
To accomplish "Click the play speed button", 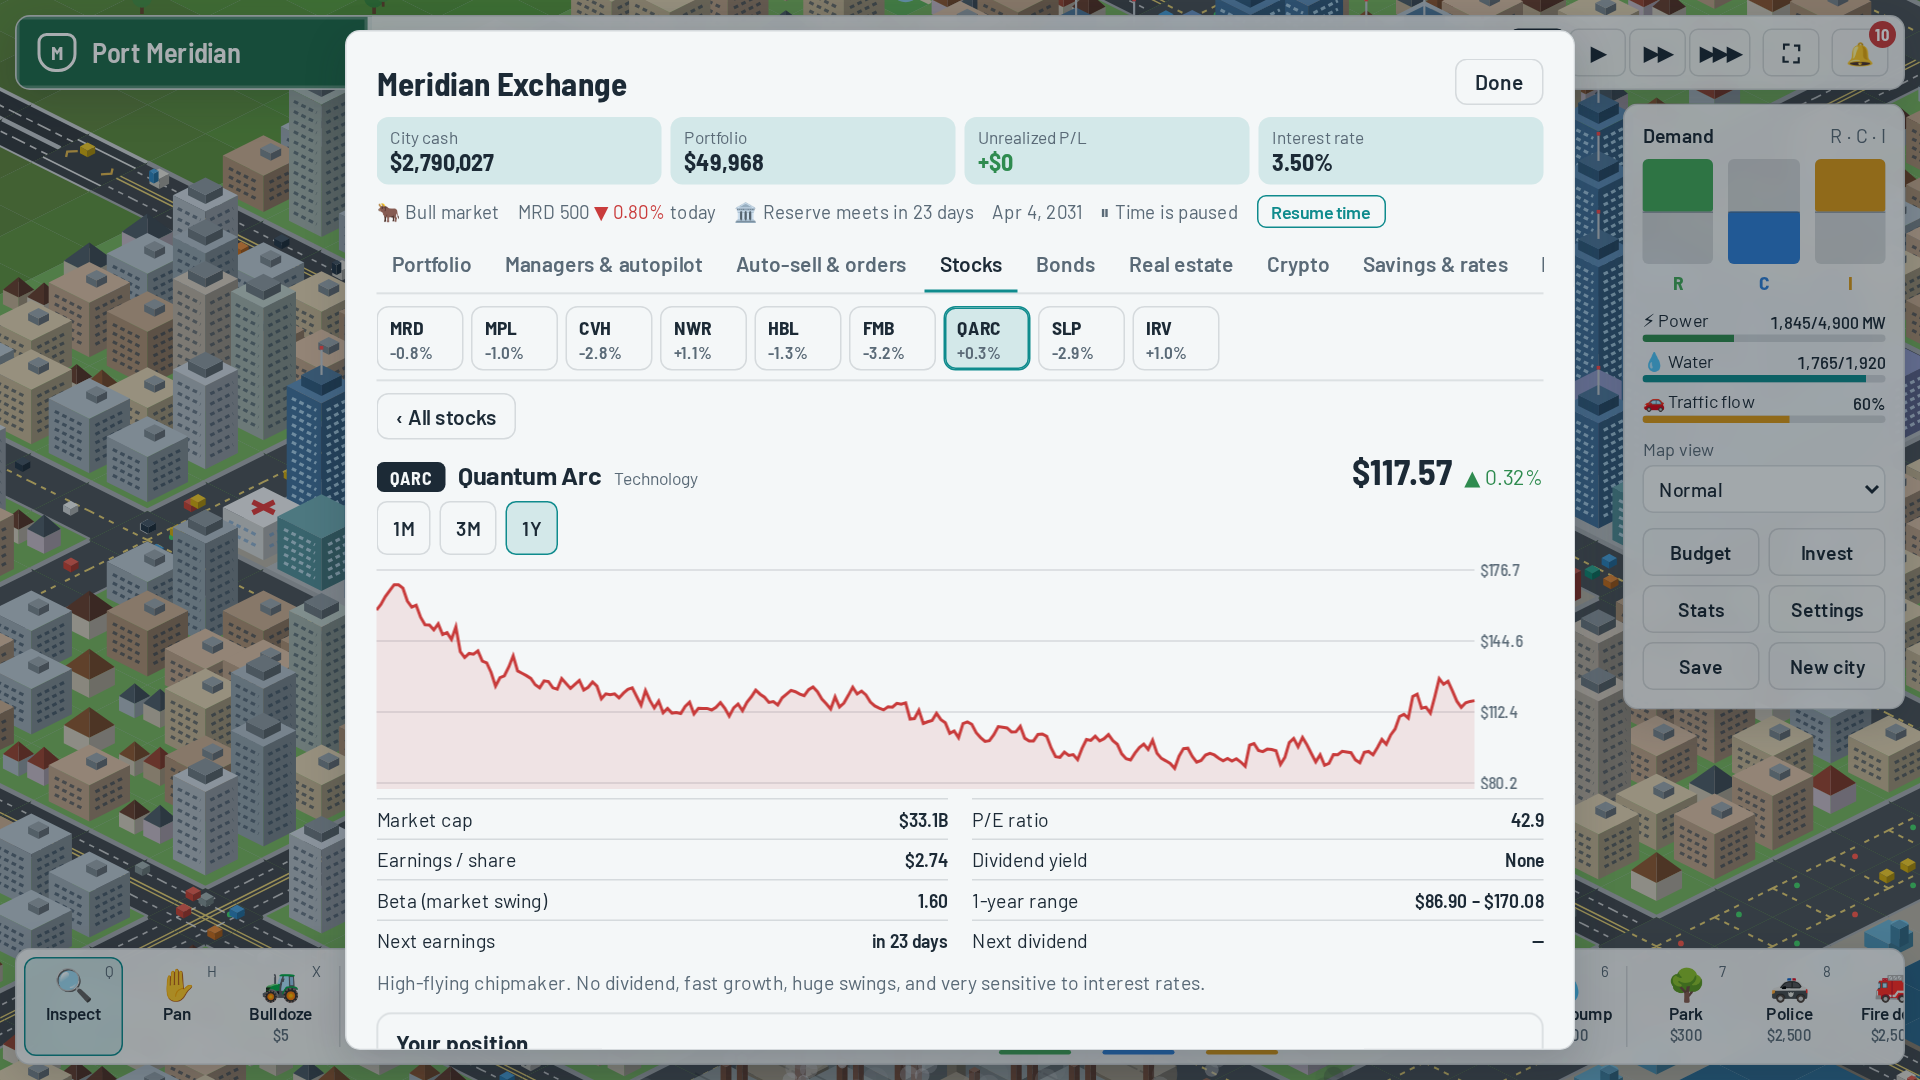I will [x=1598, y=54].
